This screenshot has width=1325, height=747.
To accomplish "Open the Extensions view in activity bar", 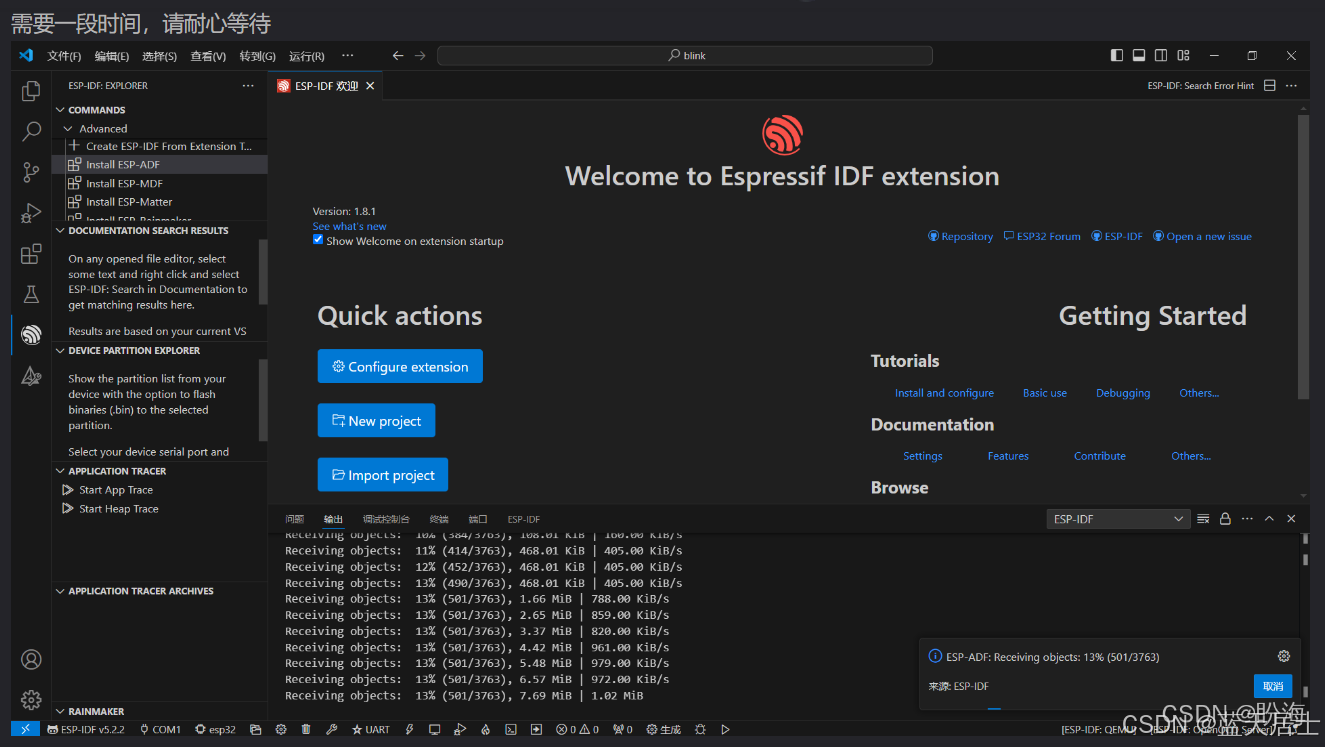I will 31,254.
